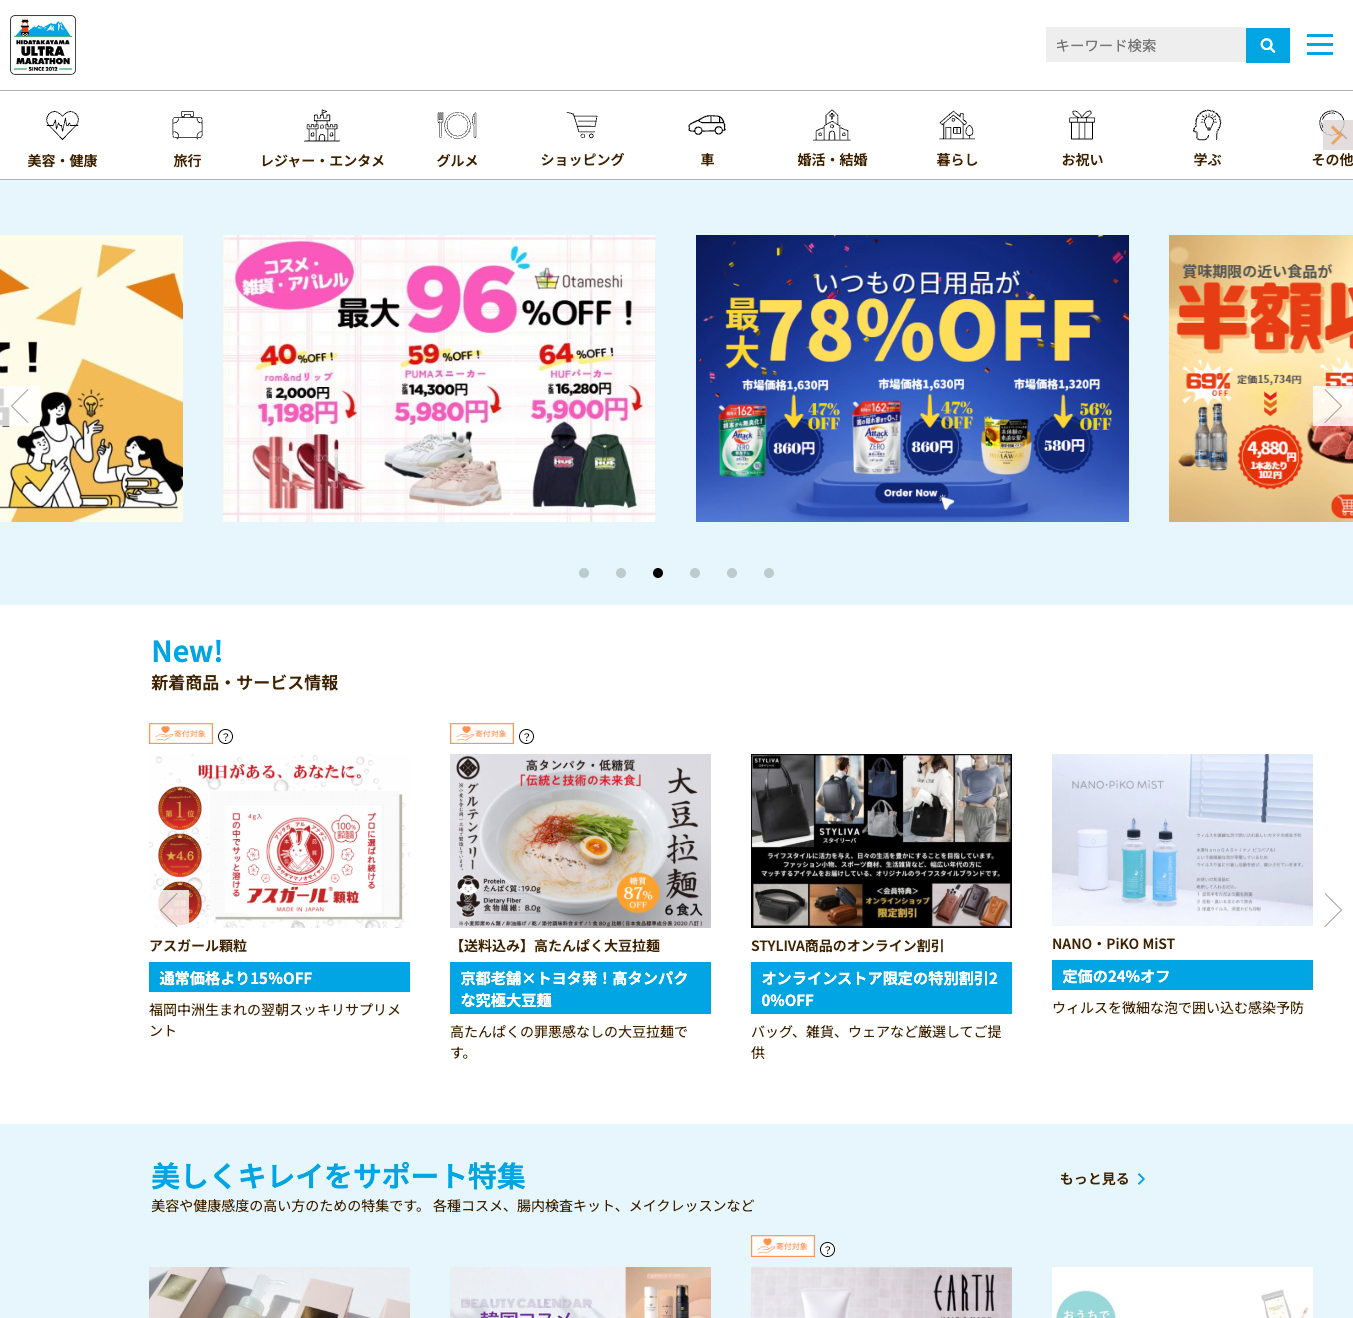Viewport: 1353px width, 1318px height.
Task: Select the グルメ plate icon
Action: point(457,125)
